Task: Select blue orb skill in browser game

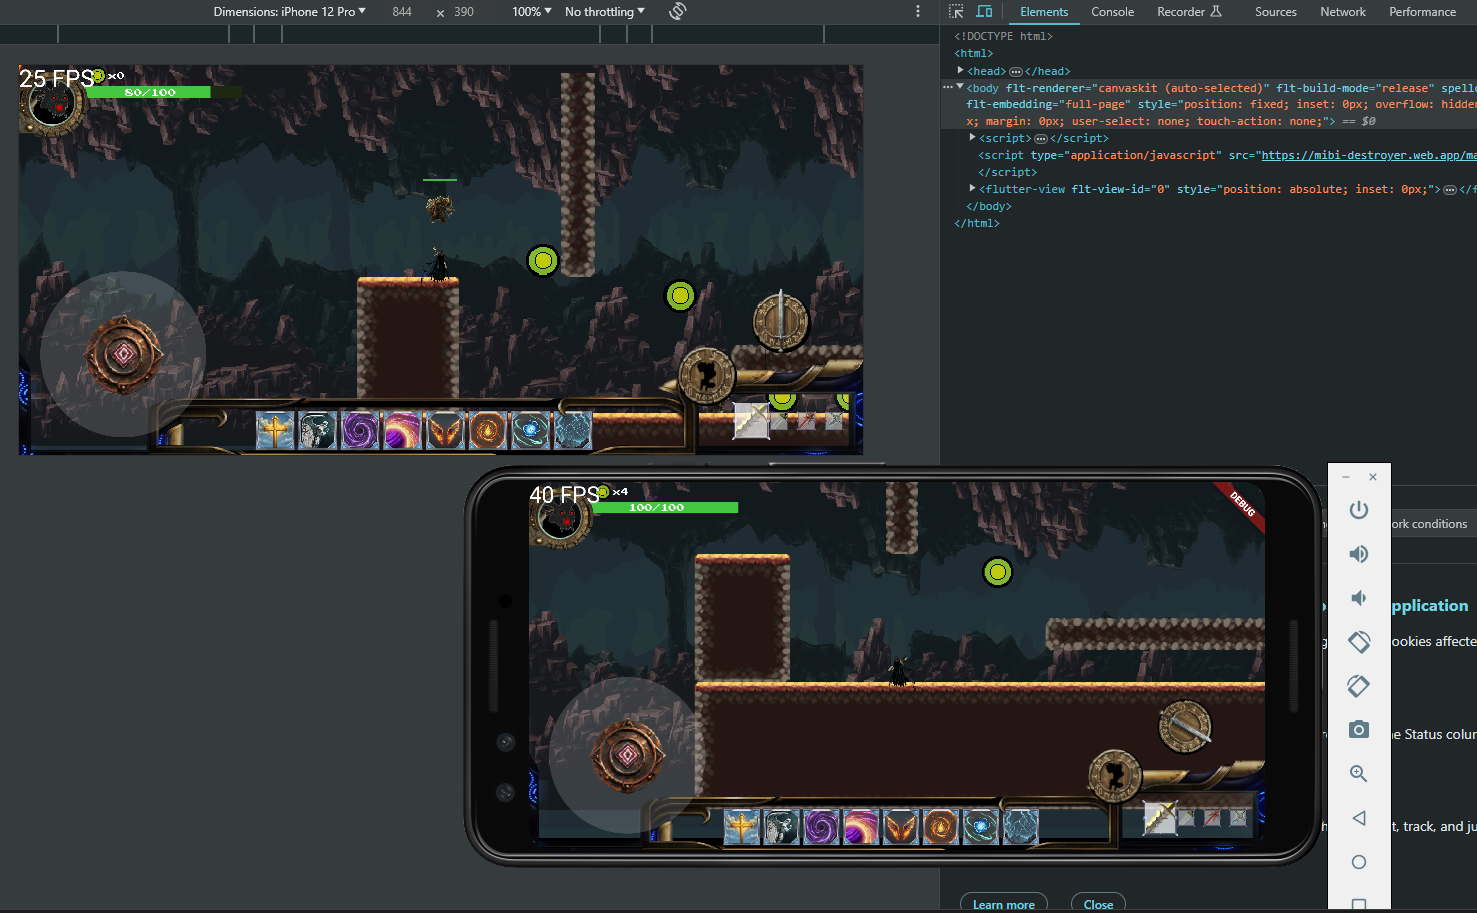Action: (530, 431)
